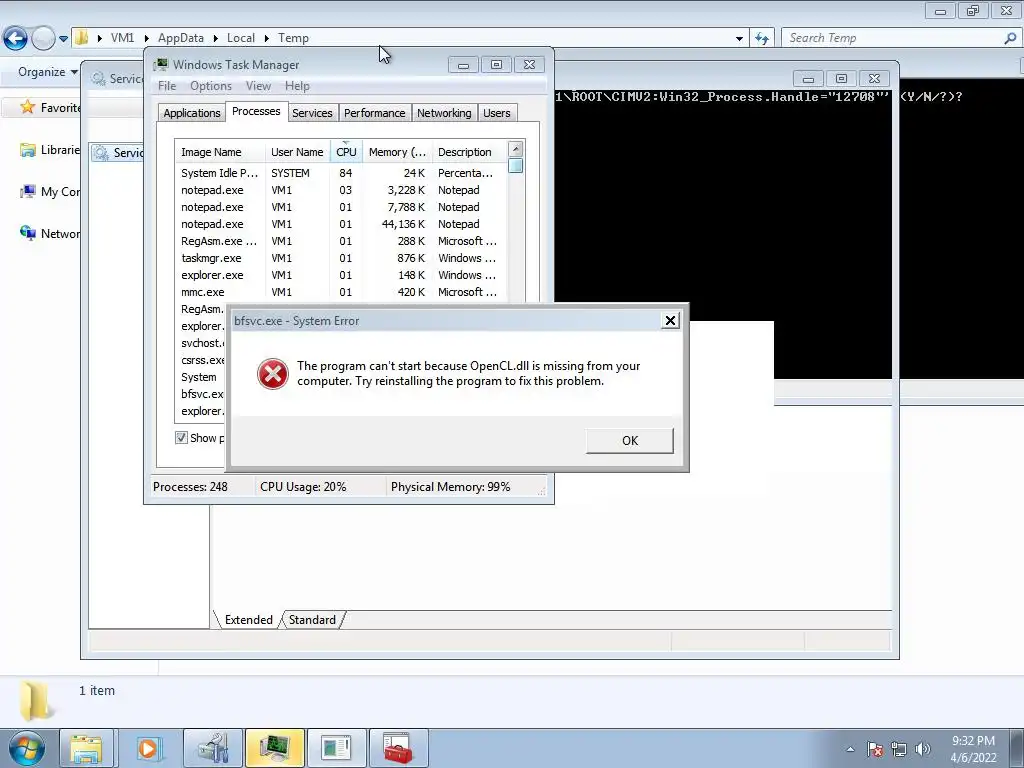Open the File menu in Task Manager
This screenshot has width=1024, height=768.
167,86
